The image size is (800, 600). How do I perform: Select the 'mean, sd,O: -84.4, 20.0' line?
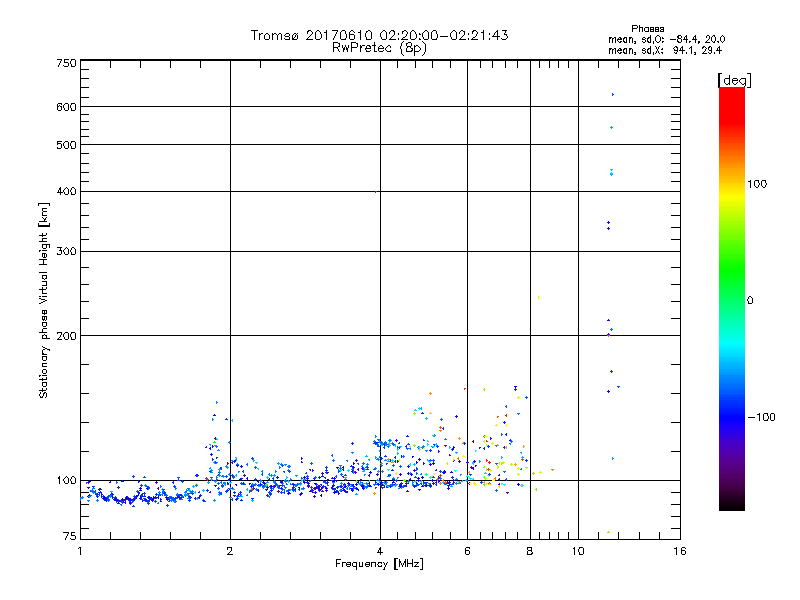click(666, 39)
